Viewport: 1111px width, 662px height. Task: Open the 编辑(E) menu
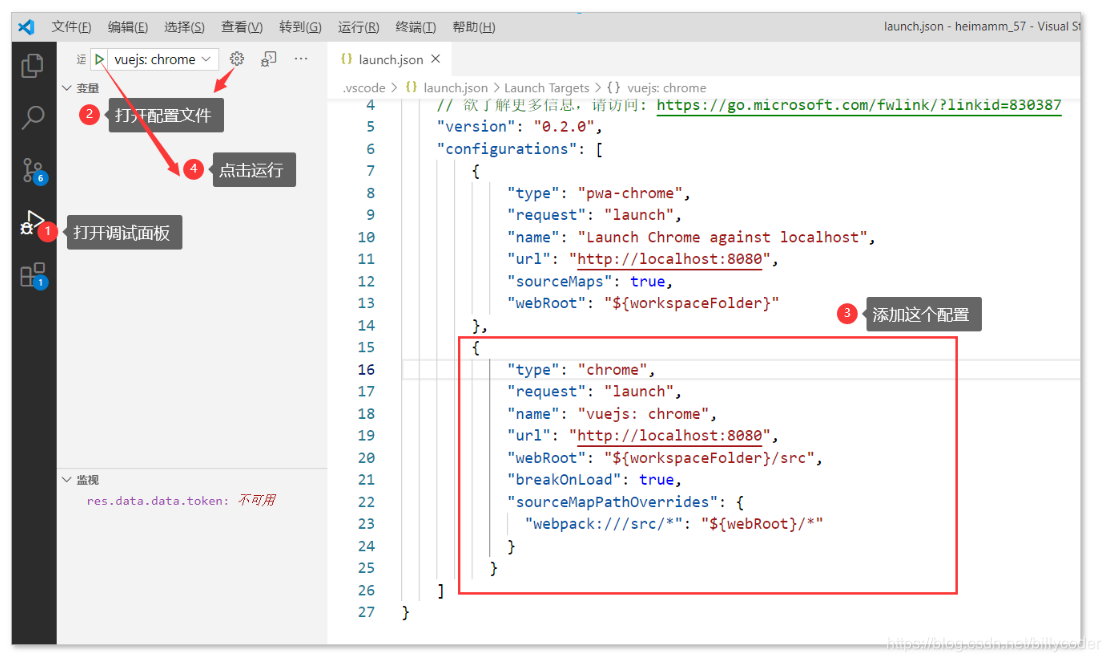pyautogui.click(x=128, y=27)
